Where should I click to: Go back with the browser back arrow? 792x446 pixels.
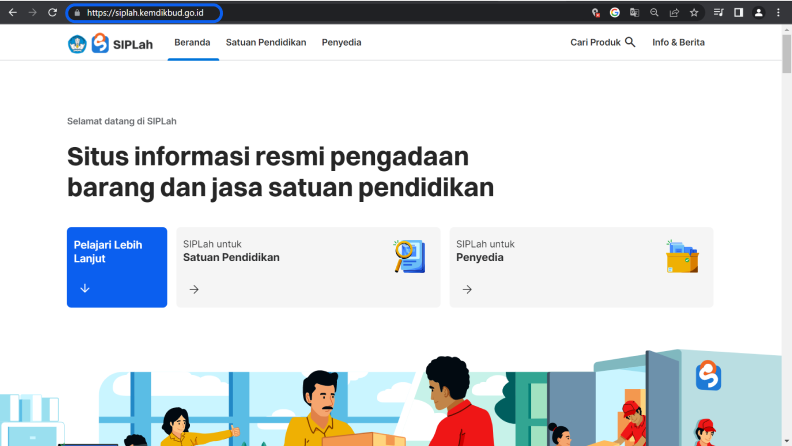point(13,13)
